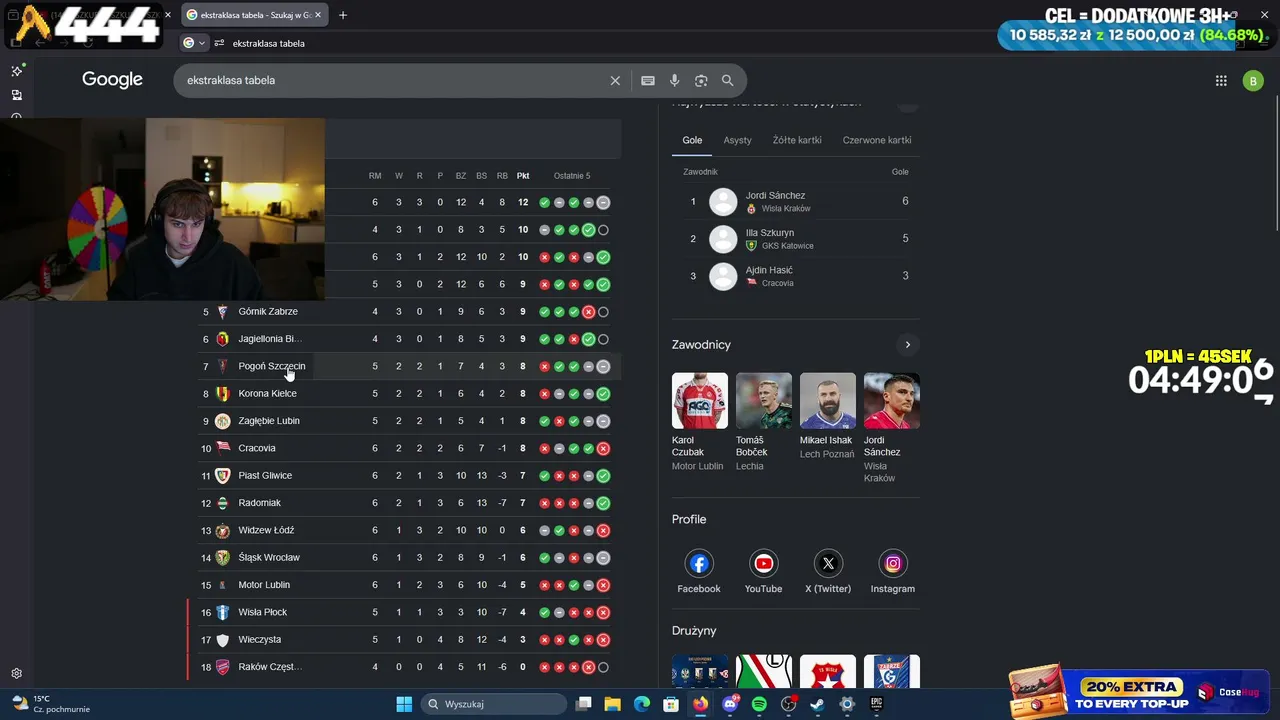Open the AI sparkle sidebar icon
This screenshot has width=1280, height=720.
[16, 71]
